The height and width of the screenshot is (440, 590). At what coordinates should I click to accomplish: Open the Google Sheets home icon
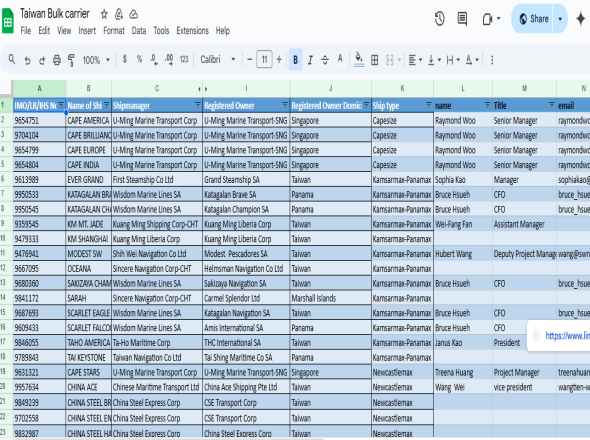point(8,21)
